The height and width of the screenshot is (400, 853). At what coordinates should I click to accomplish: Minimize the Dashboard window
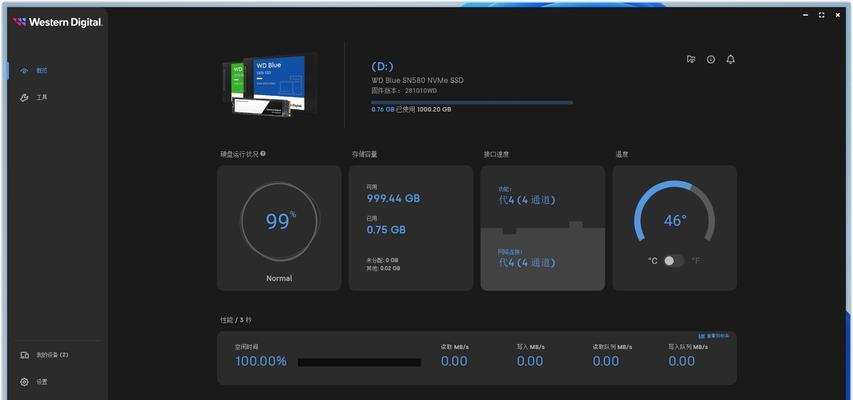806,15
